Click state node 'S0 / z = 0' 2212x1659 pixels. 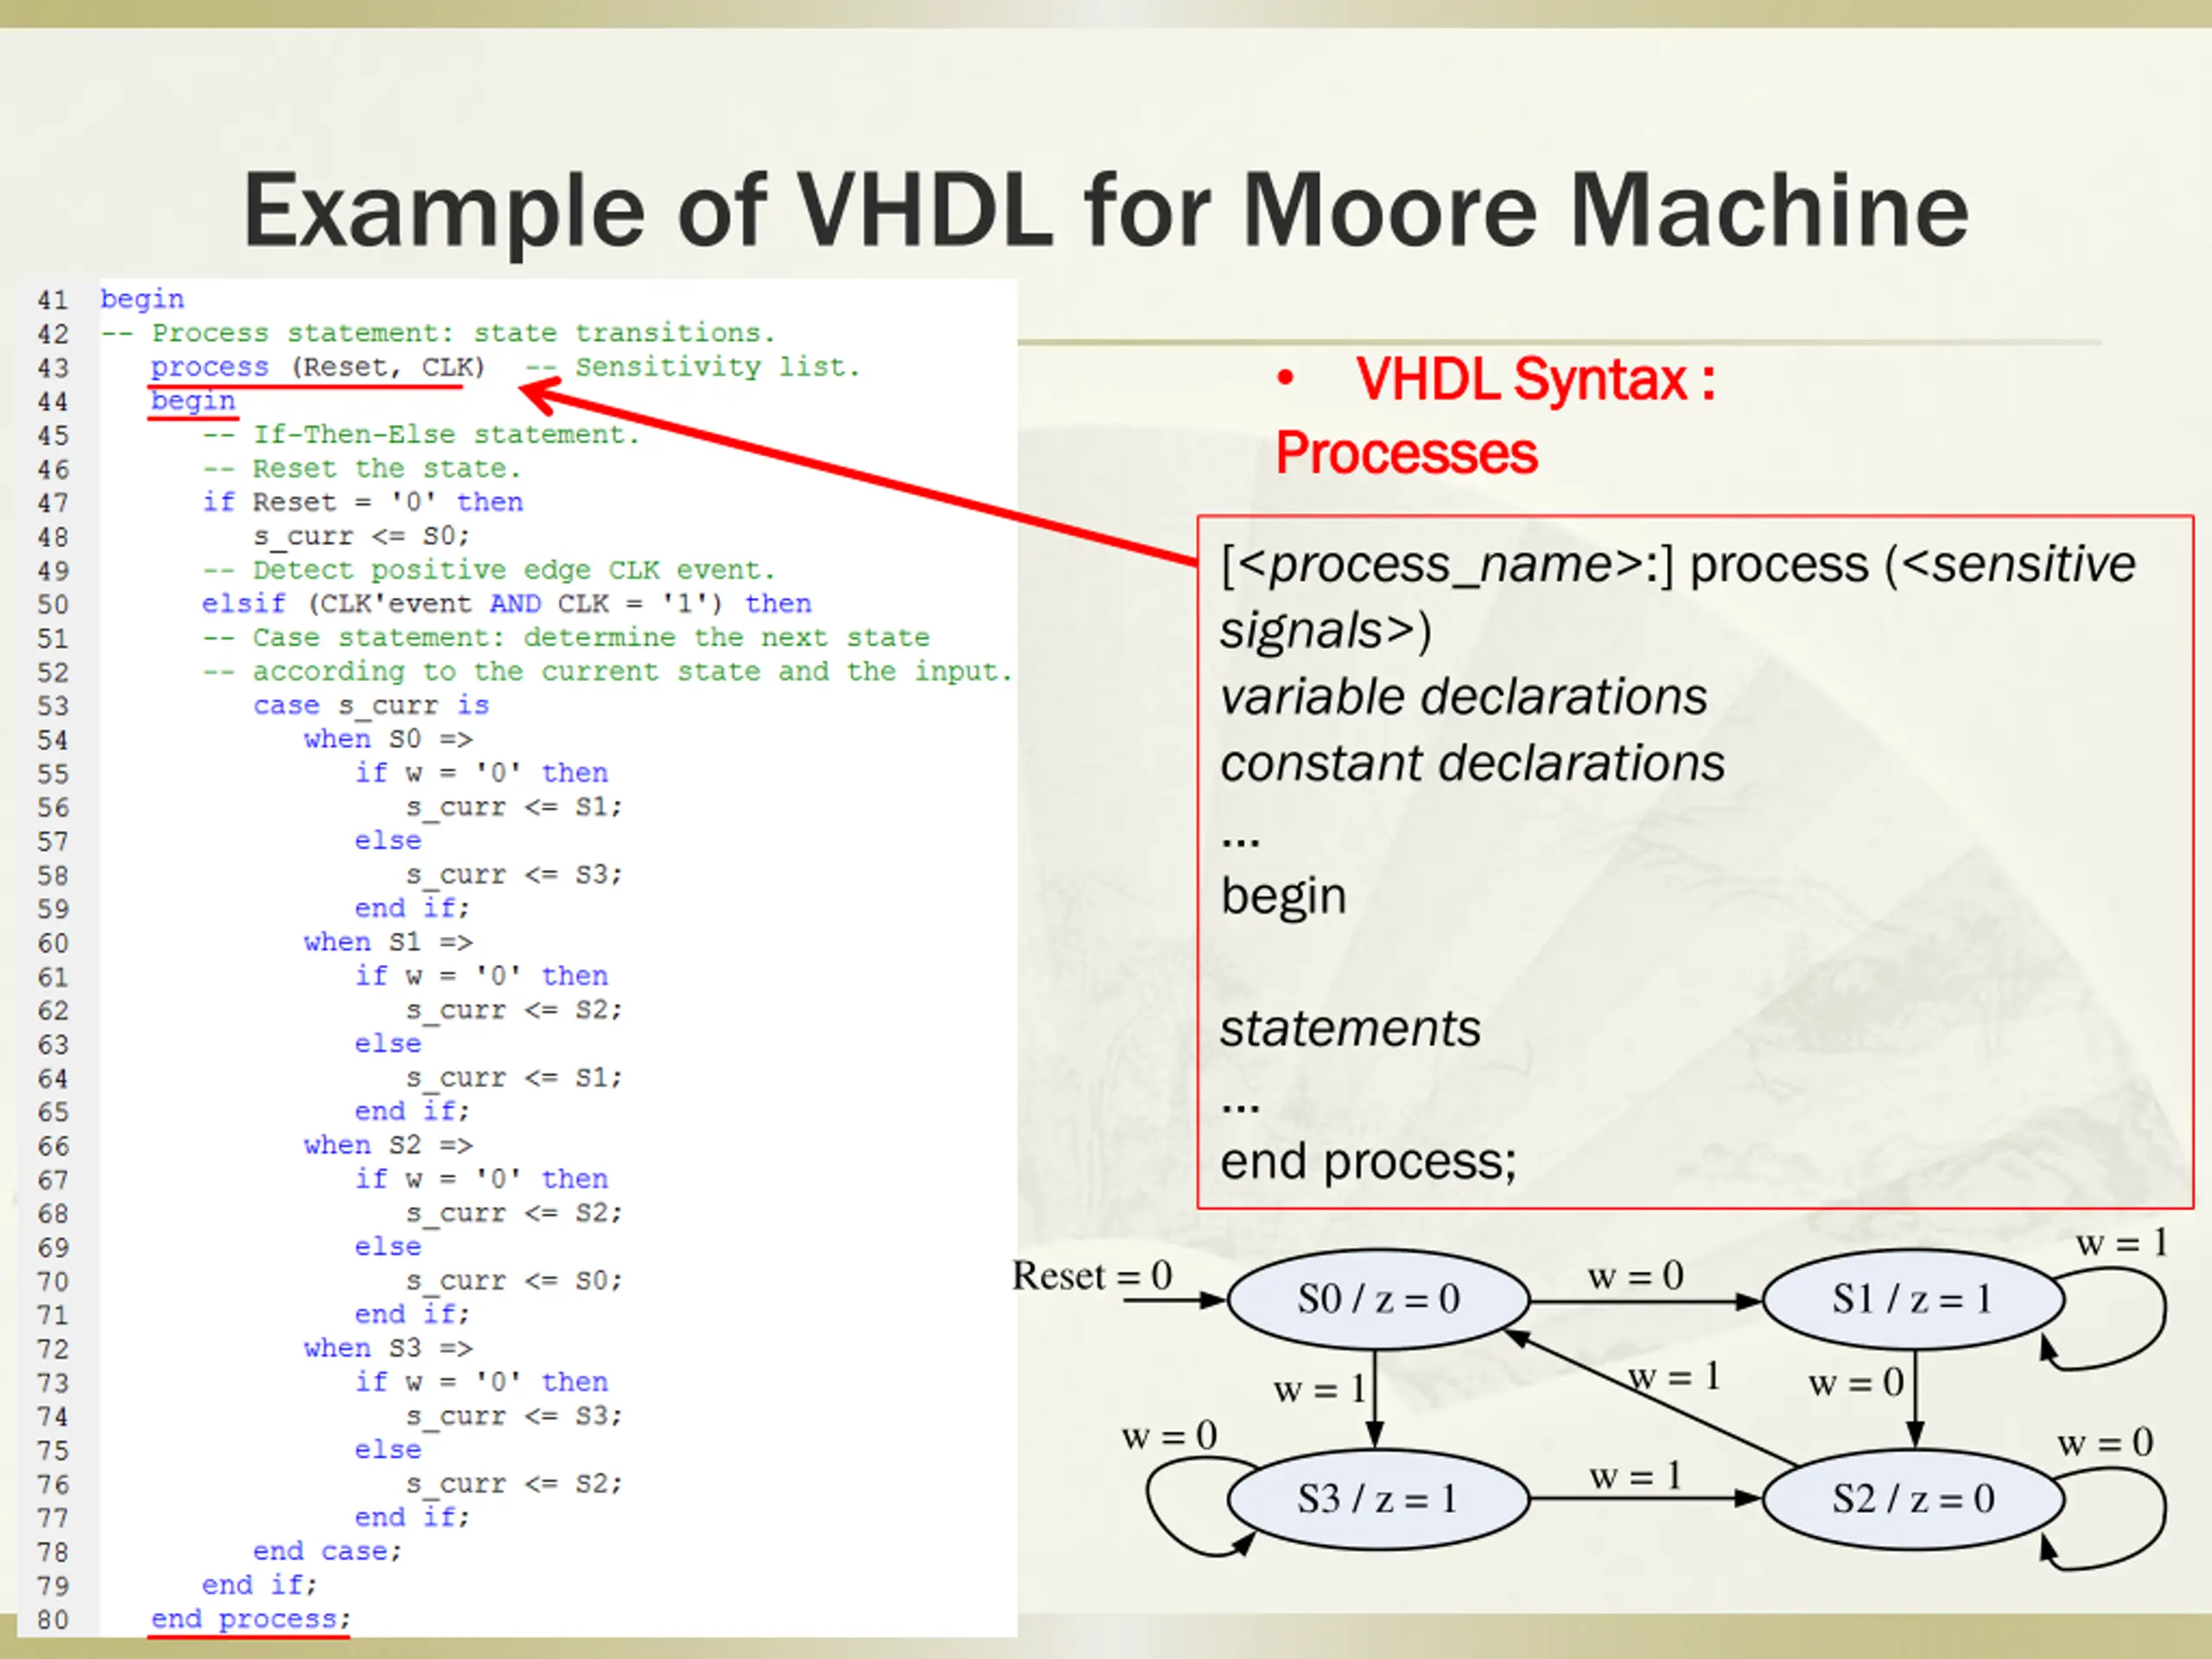[x=1378, y=1299]
